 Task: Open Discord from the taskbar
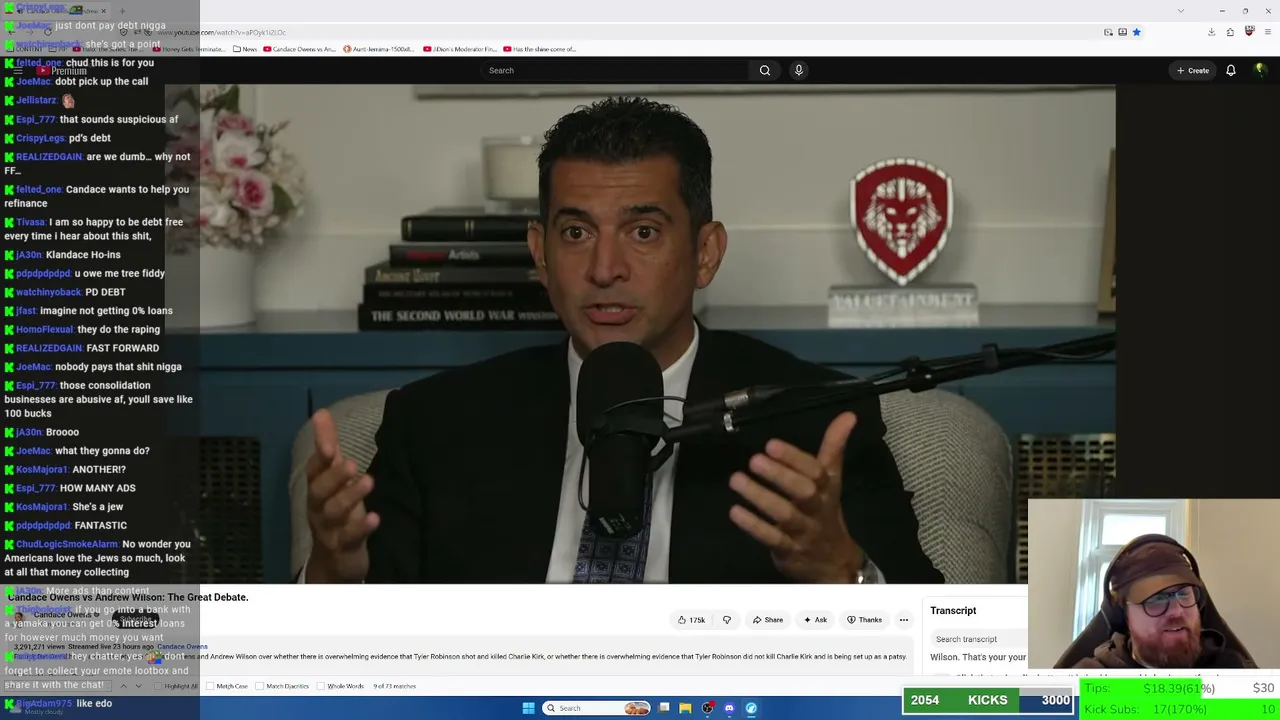tap(729, 708)
